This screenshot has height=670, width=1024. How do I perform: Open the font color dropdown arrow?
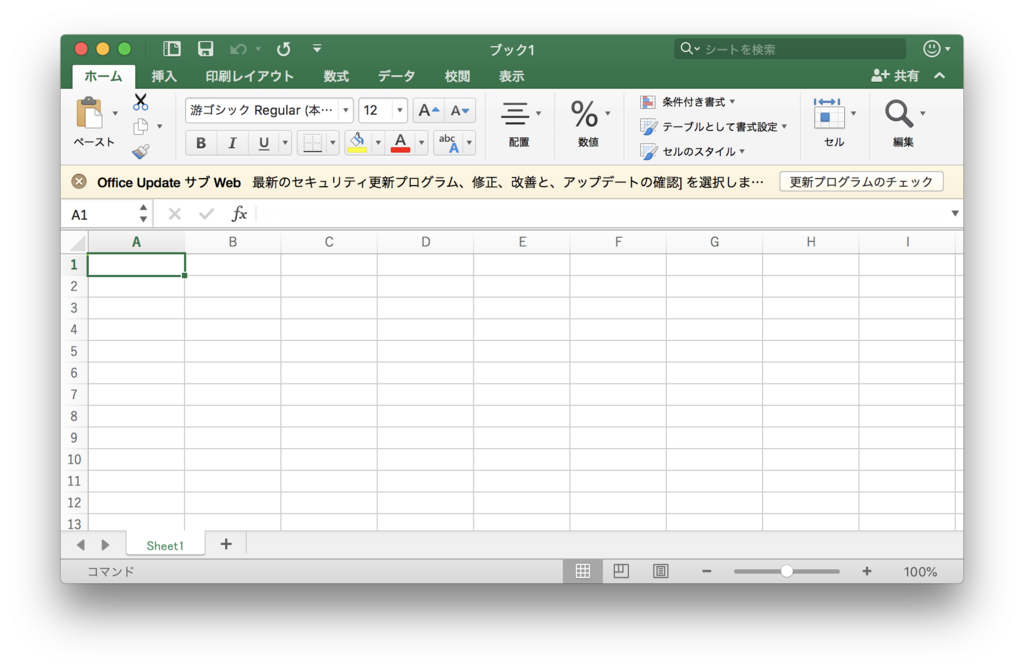pyautogui.click(x=421, y=142)
